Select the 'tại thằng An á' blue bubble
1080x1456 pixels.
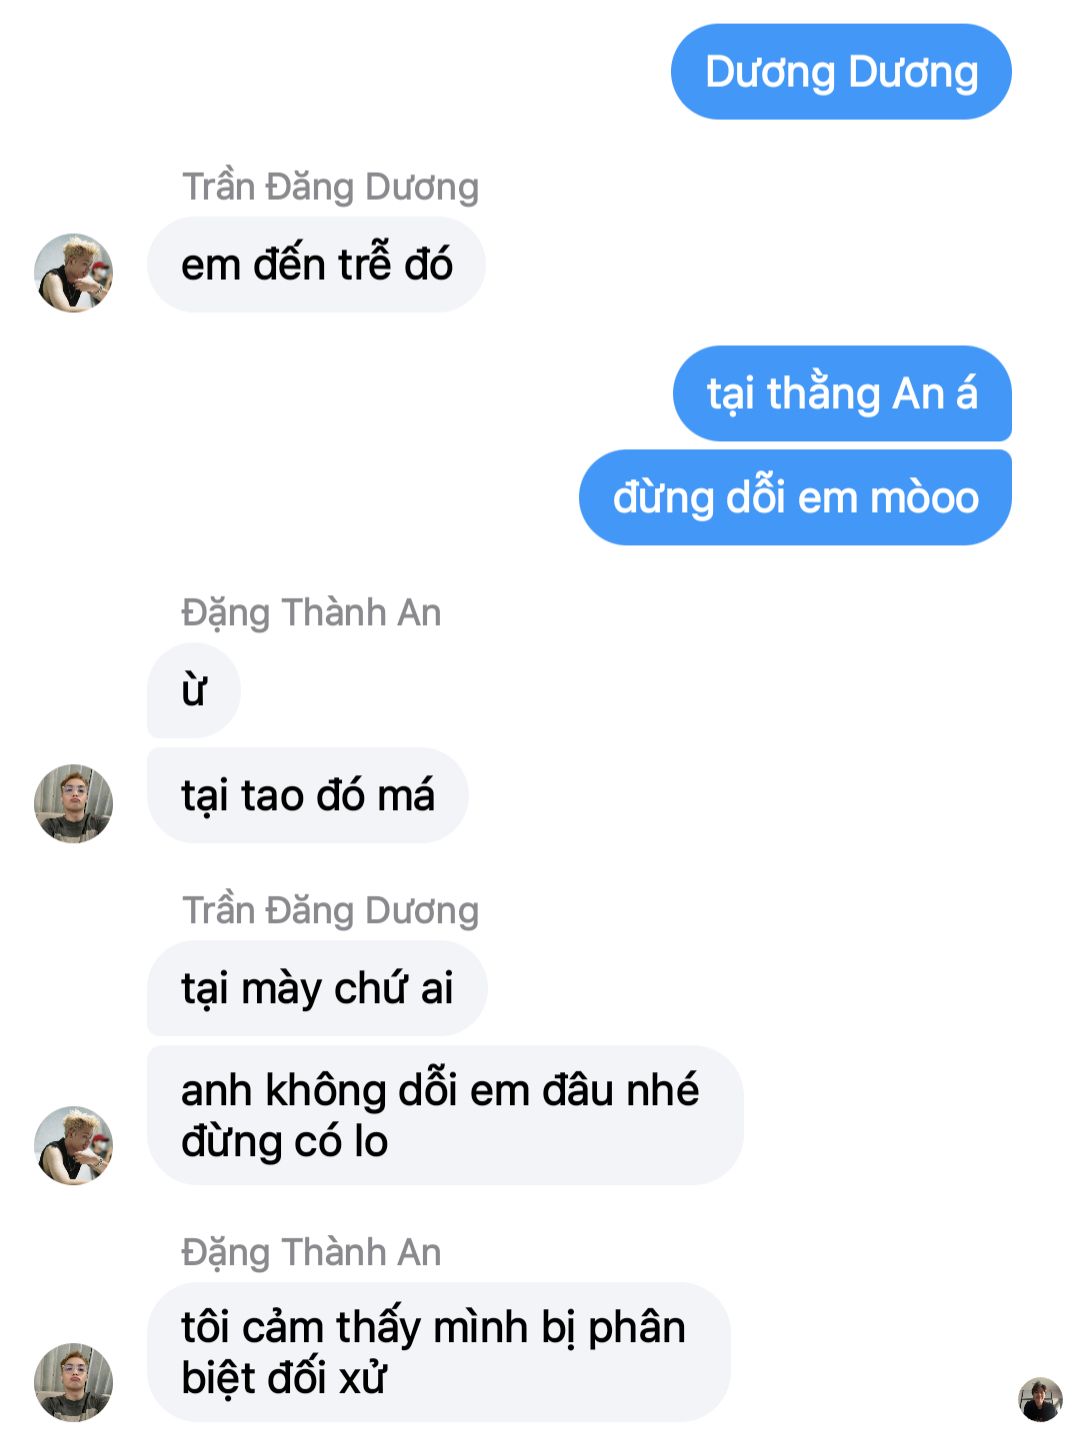842,394
